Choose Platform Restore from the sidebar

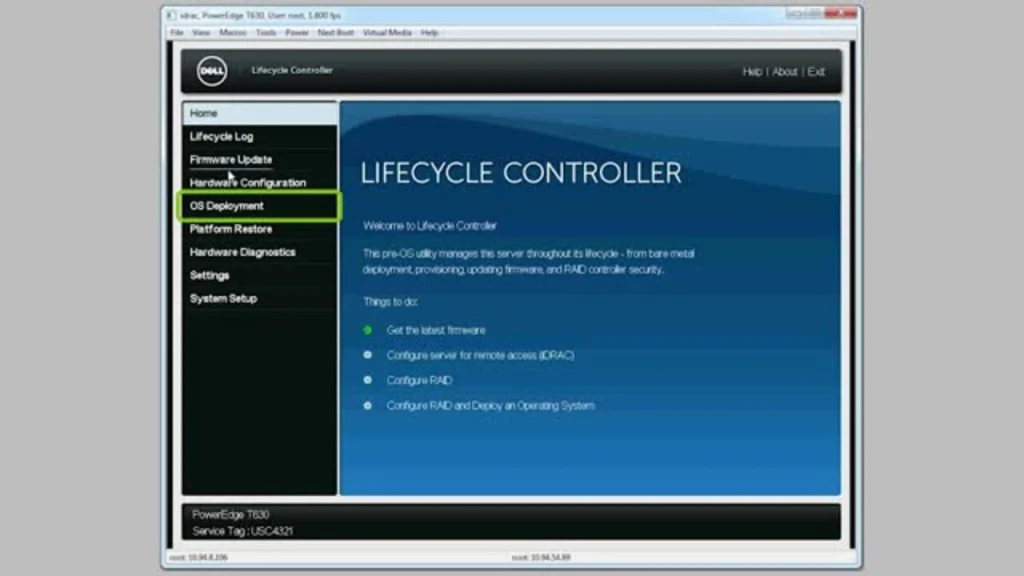point(231,229)
